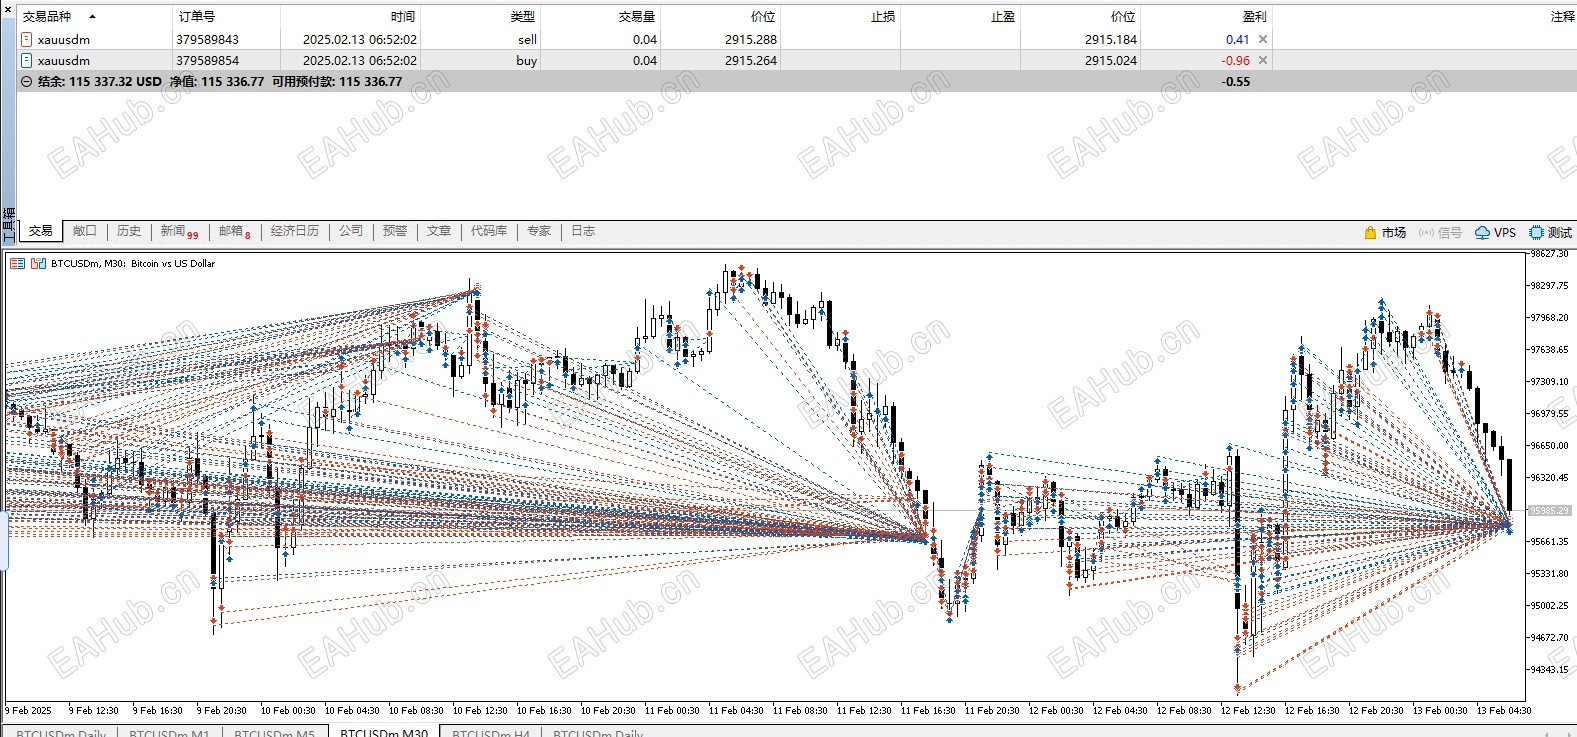Image resolution: width=1577 pixels, height=737 pixels.
Task: Collapse the balance summary row
Action: coord(26,82)
